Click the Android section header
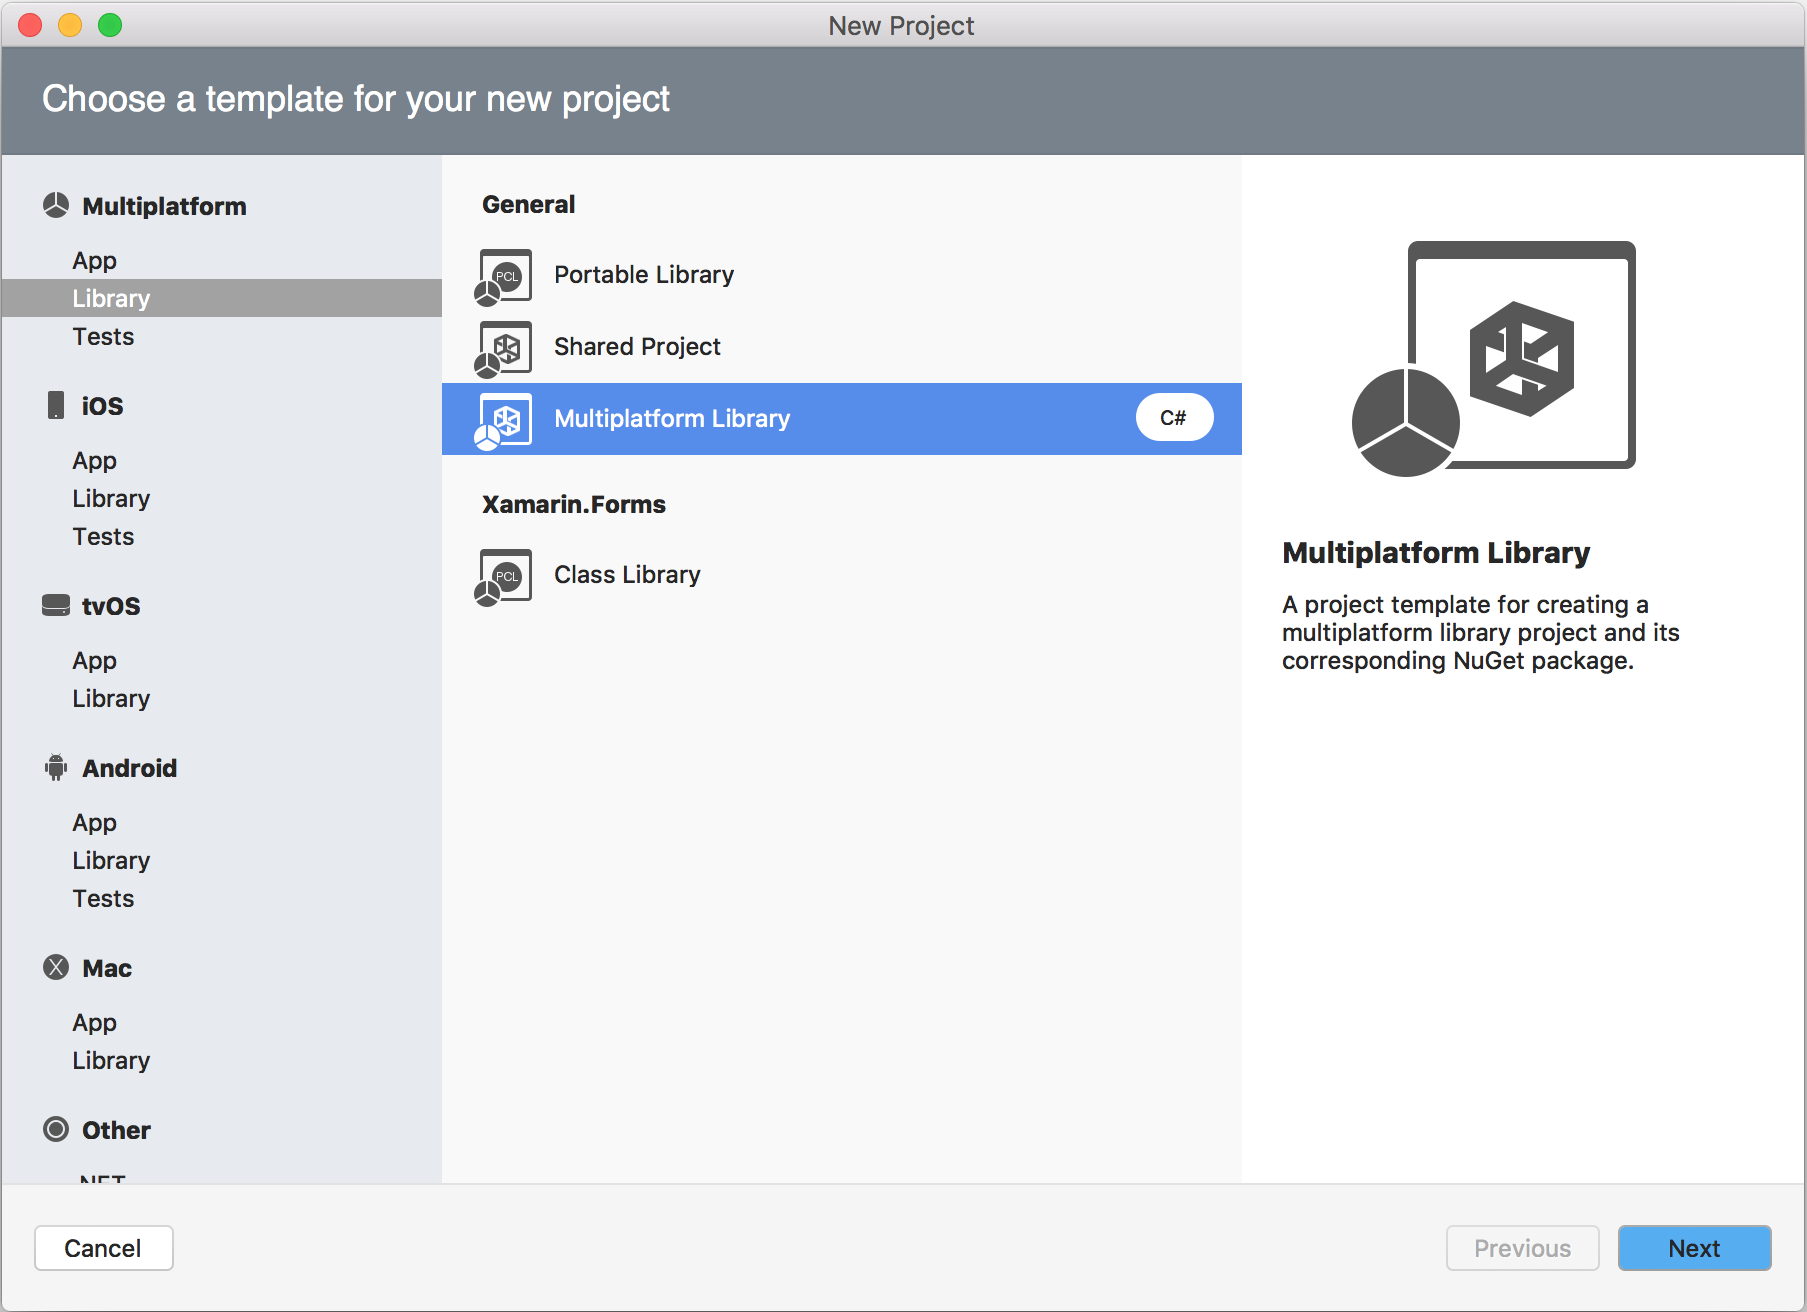 (x=129, y=768)
